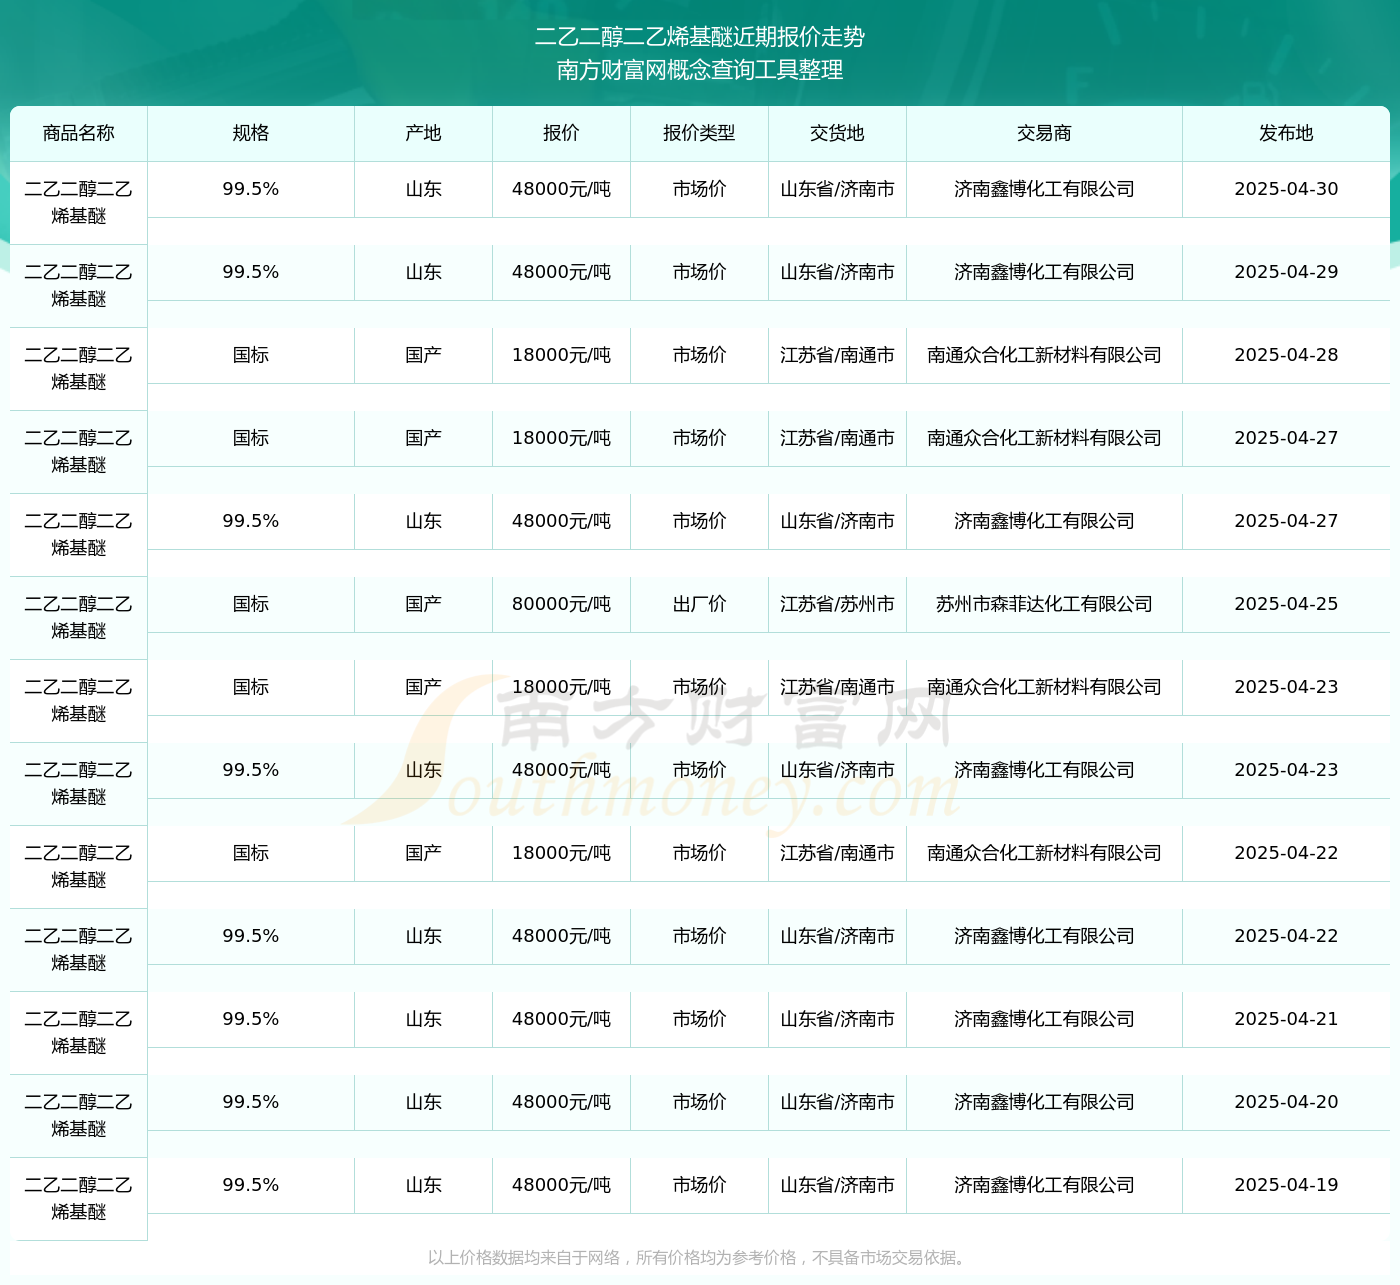This screenshot has height=1285, width=1400.
Task: Click the title 二乙二醇二乙烯基醚近期报价走势
Action: point(700,37)
